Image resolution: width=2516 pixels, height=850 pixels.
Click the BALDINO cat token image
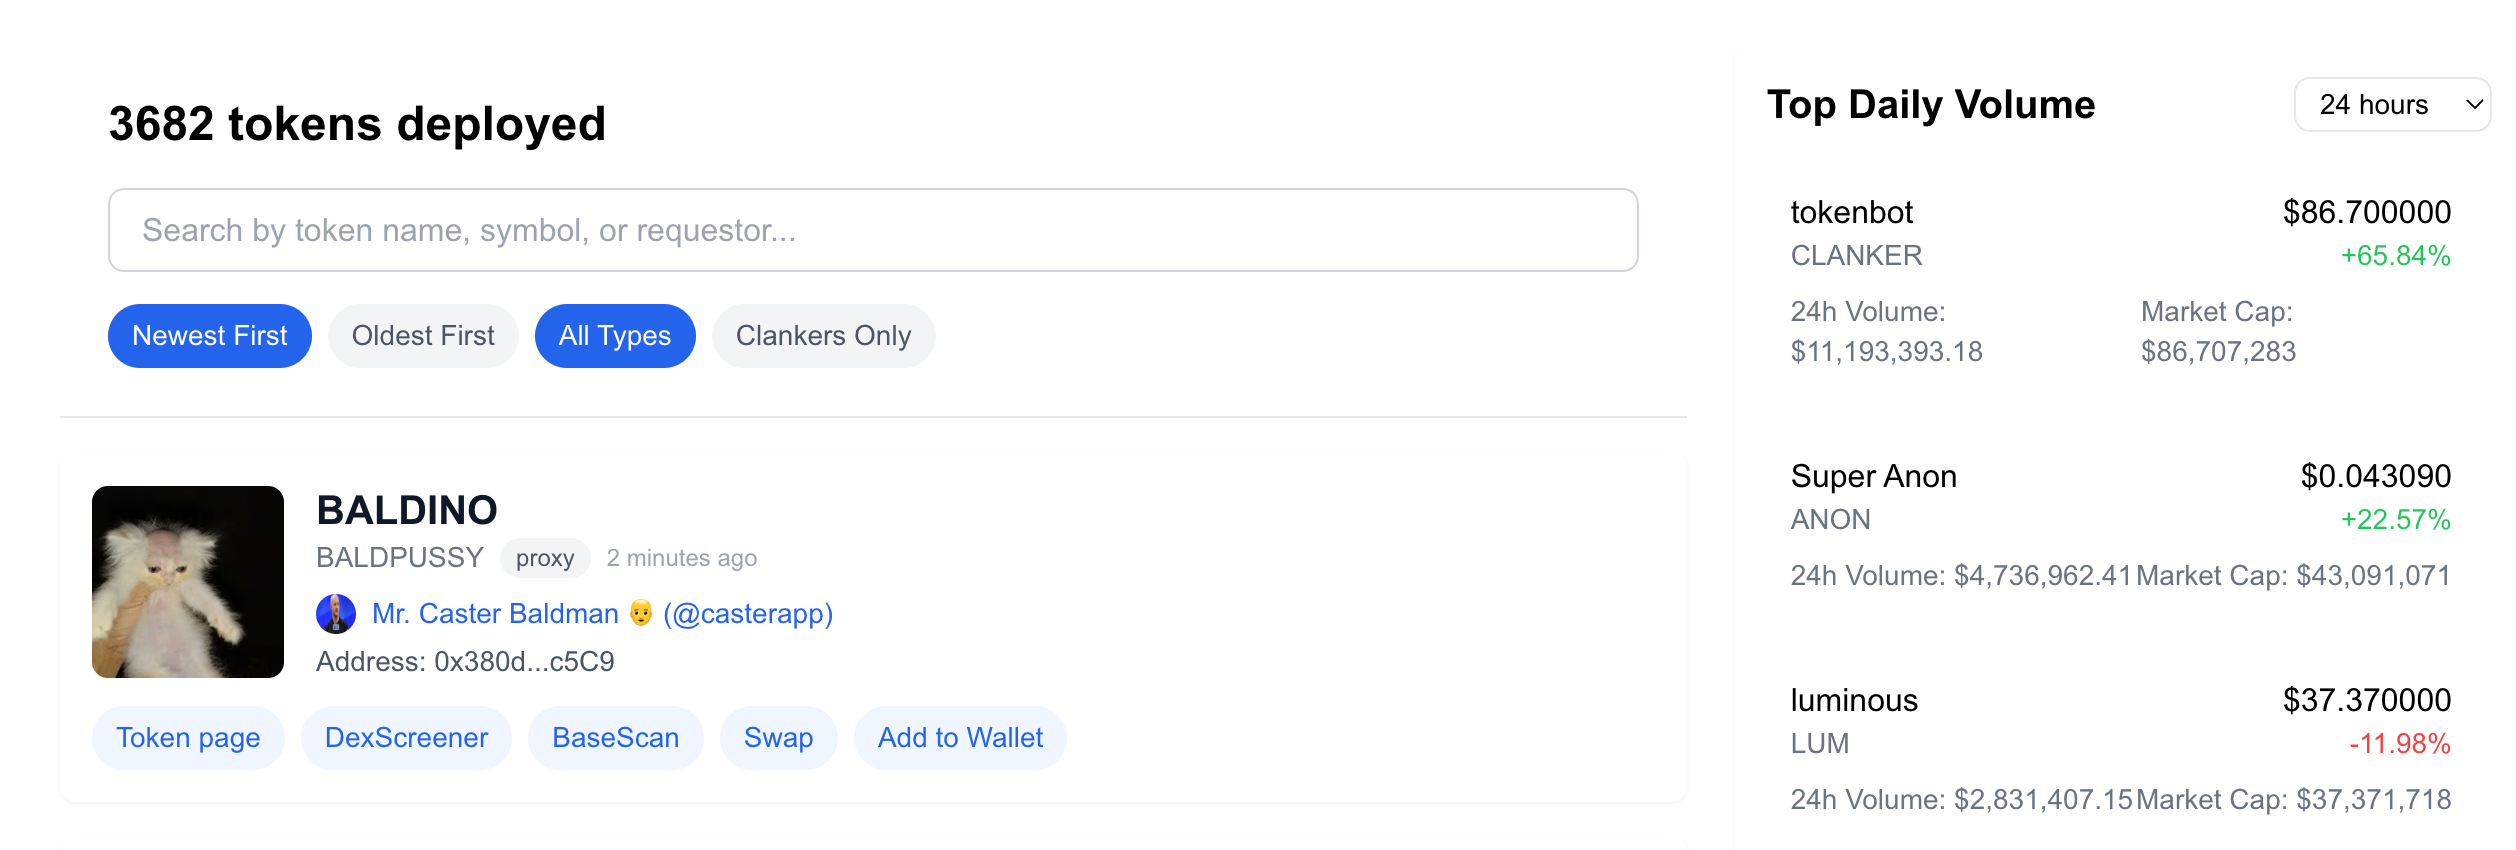(188, 582)
